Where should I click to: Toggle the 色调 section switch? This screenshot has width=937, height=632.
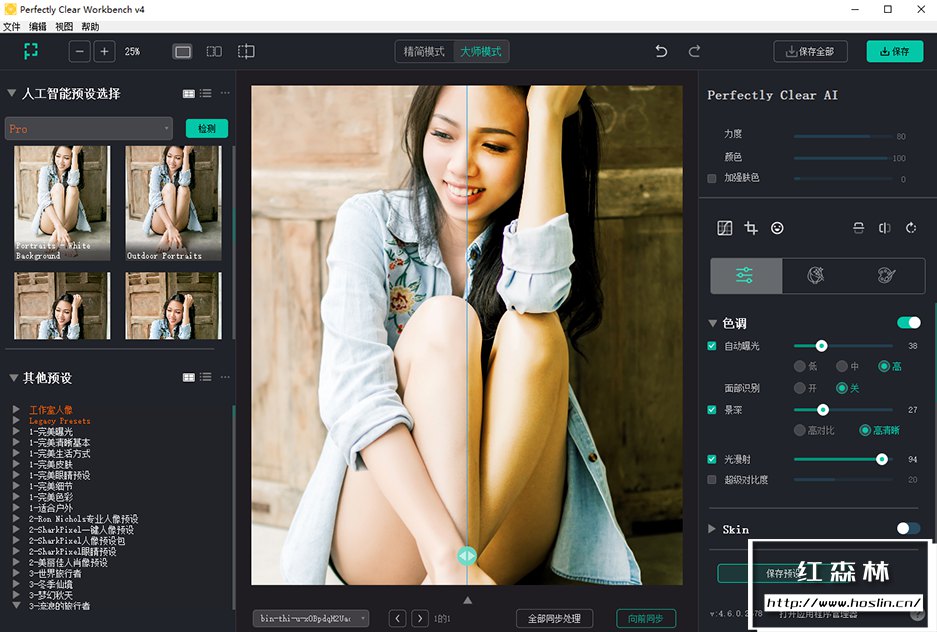point(909,323)
